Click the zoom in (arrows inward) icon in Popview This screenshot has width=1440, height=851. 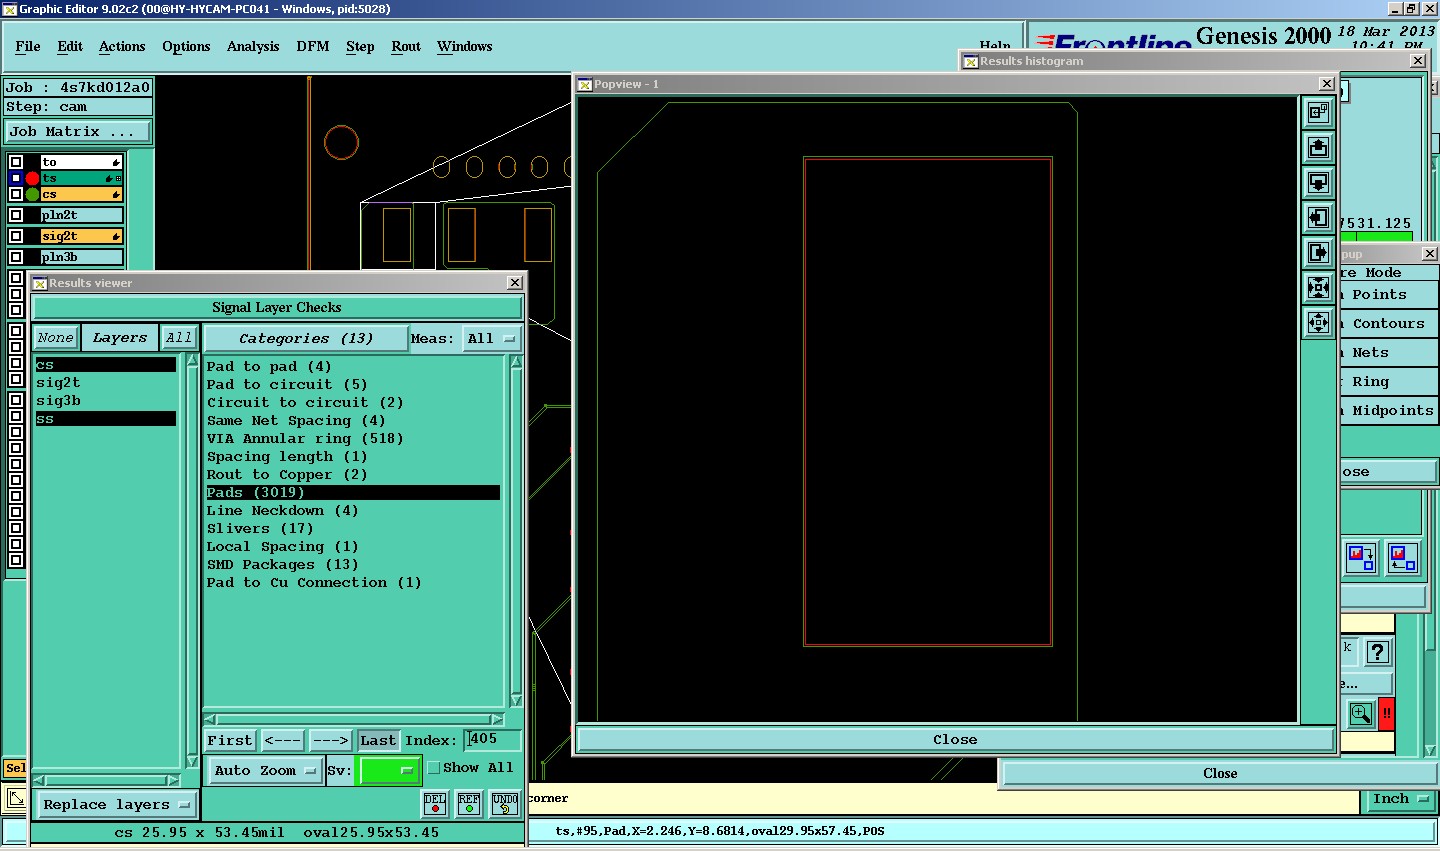click(x=1318, y=288)
